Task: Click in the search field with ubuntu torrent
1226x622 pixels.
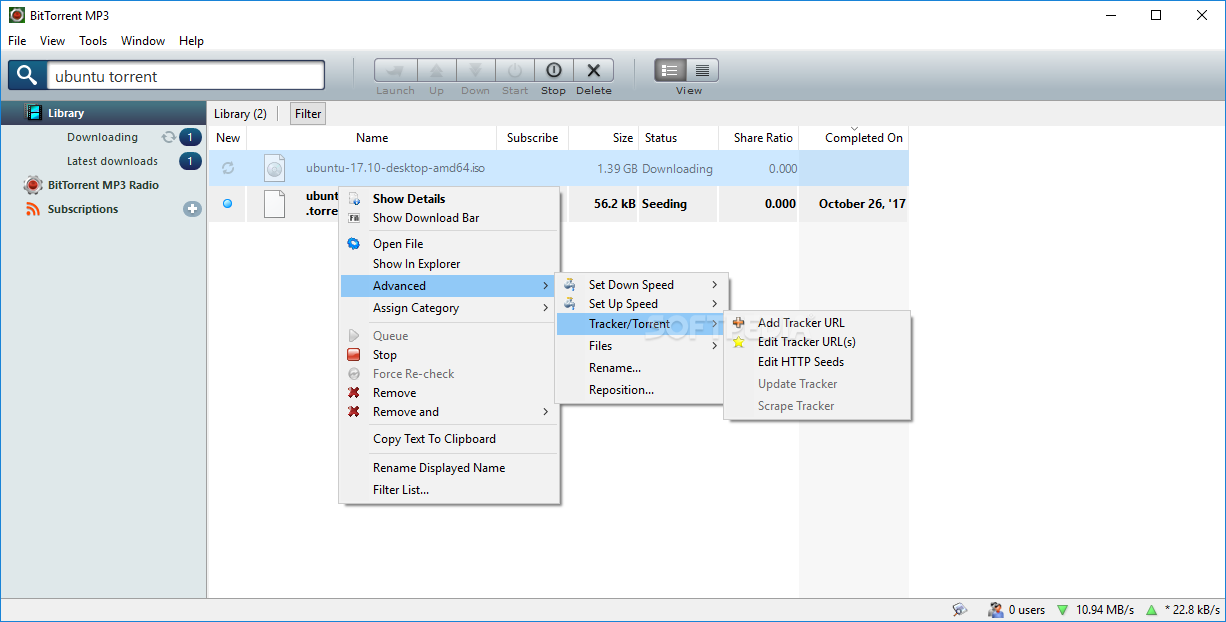Action: click(186, 76)
